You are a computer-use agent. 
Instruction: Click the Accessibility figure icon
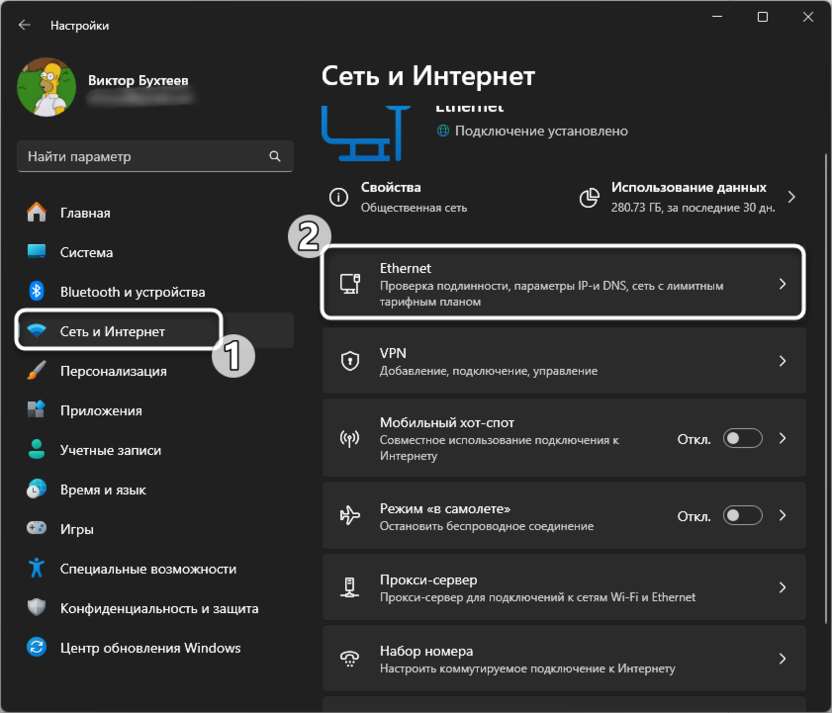coord(37,568)
